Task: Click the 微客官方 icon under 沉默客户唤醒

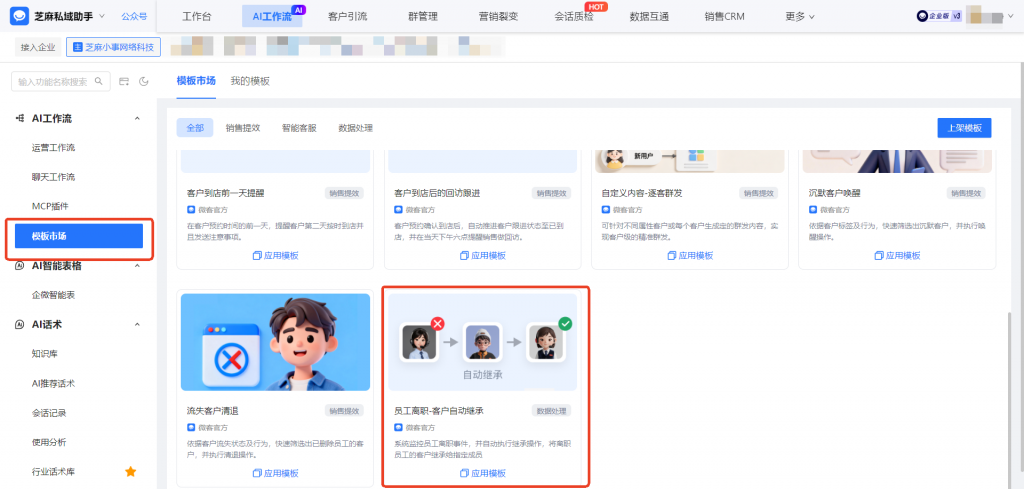Action: 813,210
